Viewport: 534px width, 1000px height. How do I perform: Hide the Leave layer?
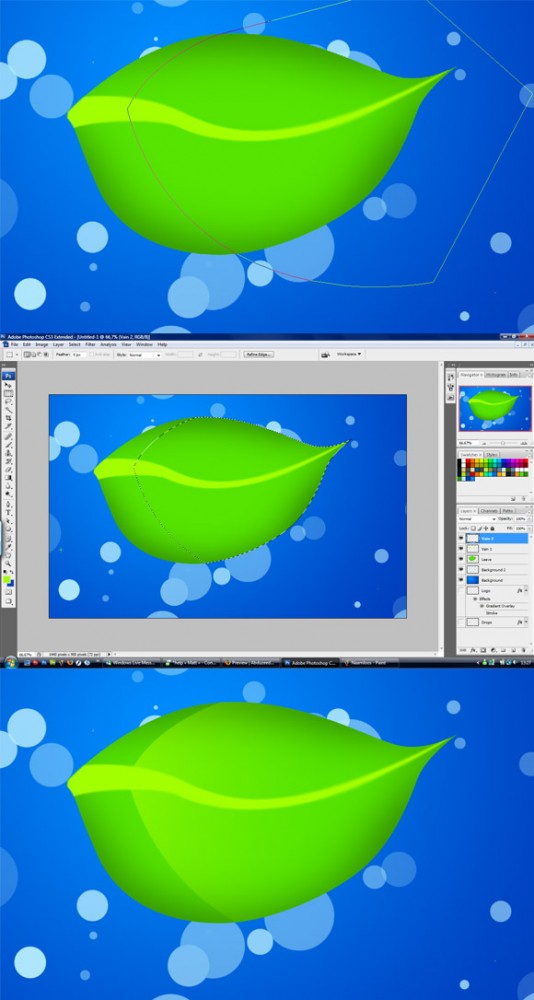461,559
